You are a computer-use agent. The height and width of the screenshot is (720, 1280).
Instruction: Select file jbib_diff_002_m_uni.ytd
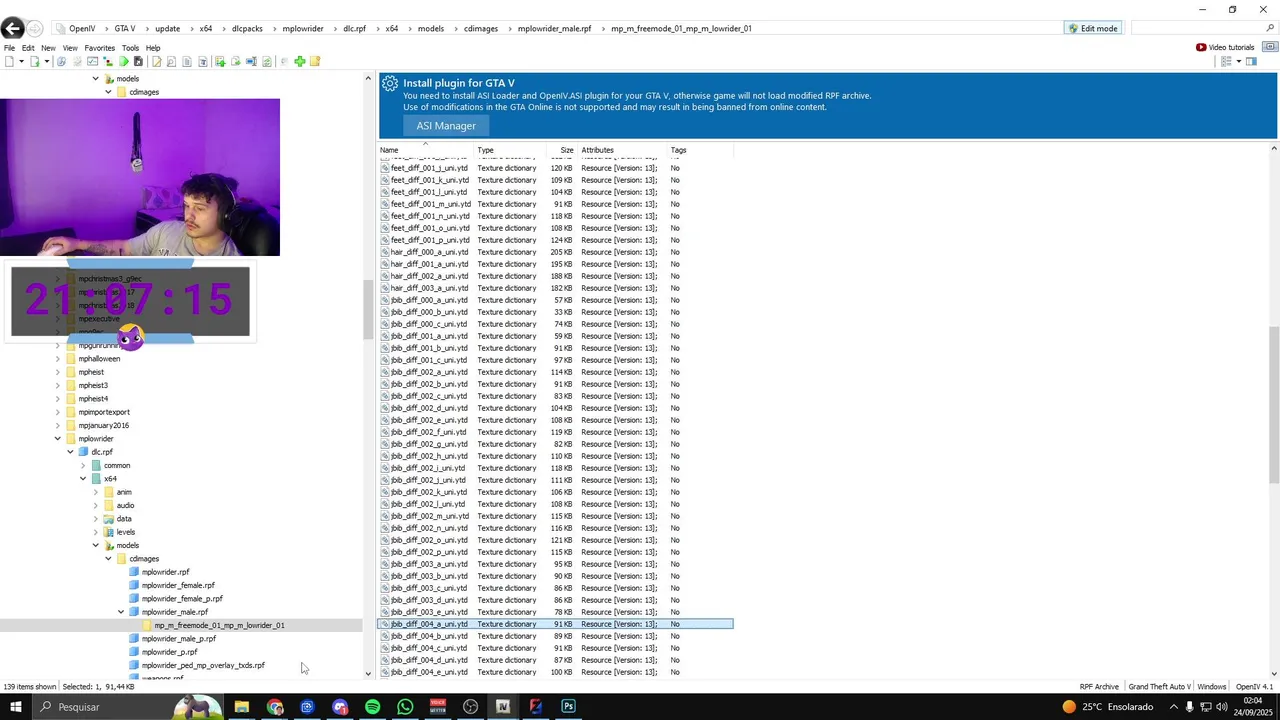point(429,516)
